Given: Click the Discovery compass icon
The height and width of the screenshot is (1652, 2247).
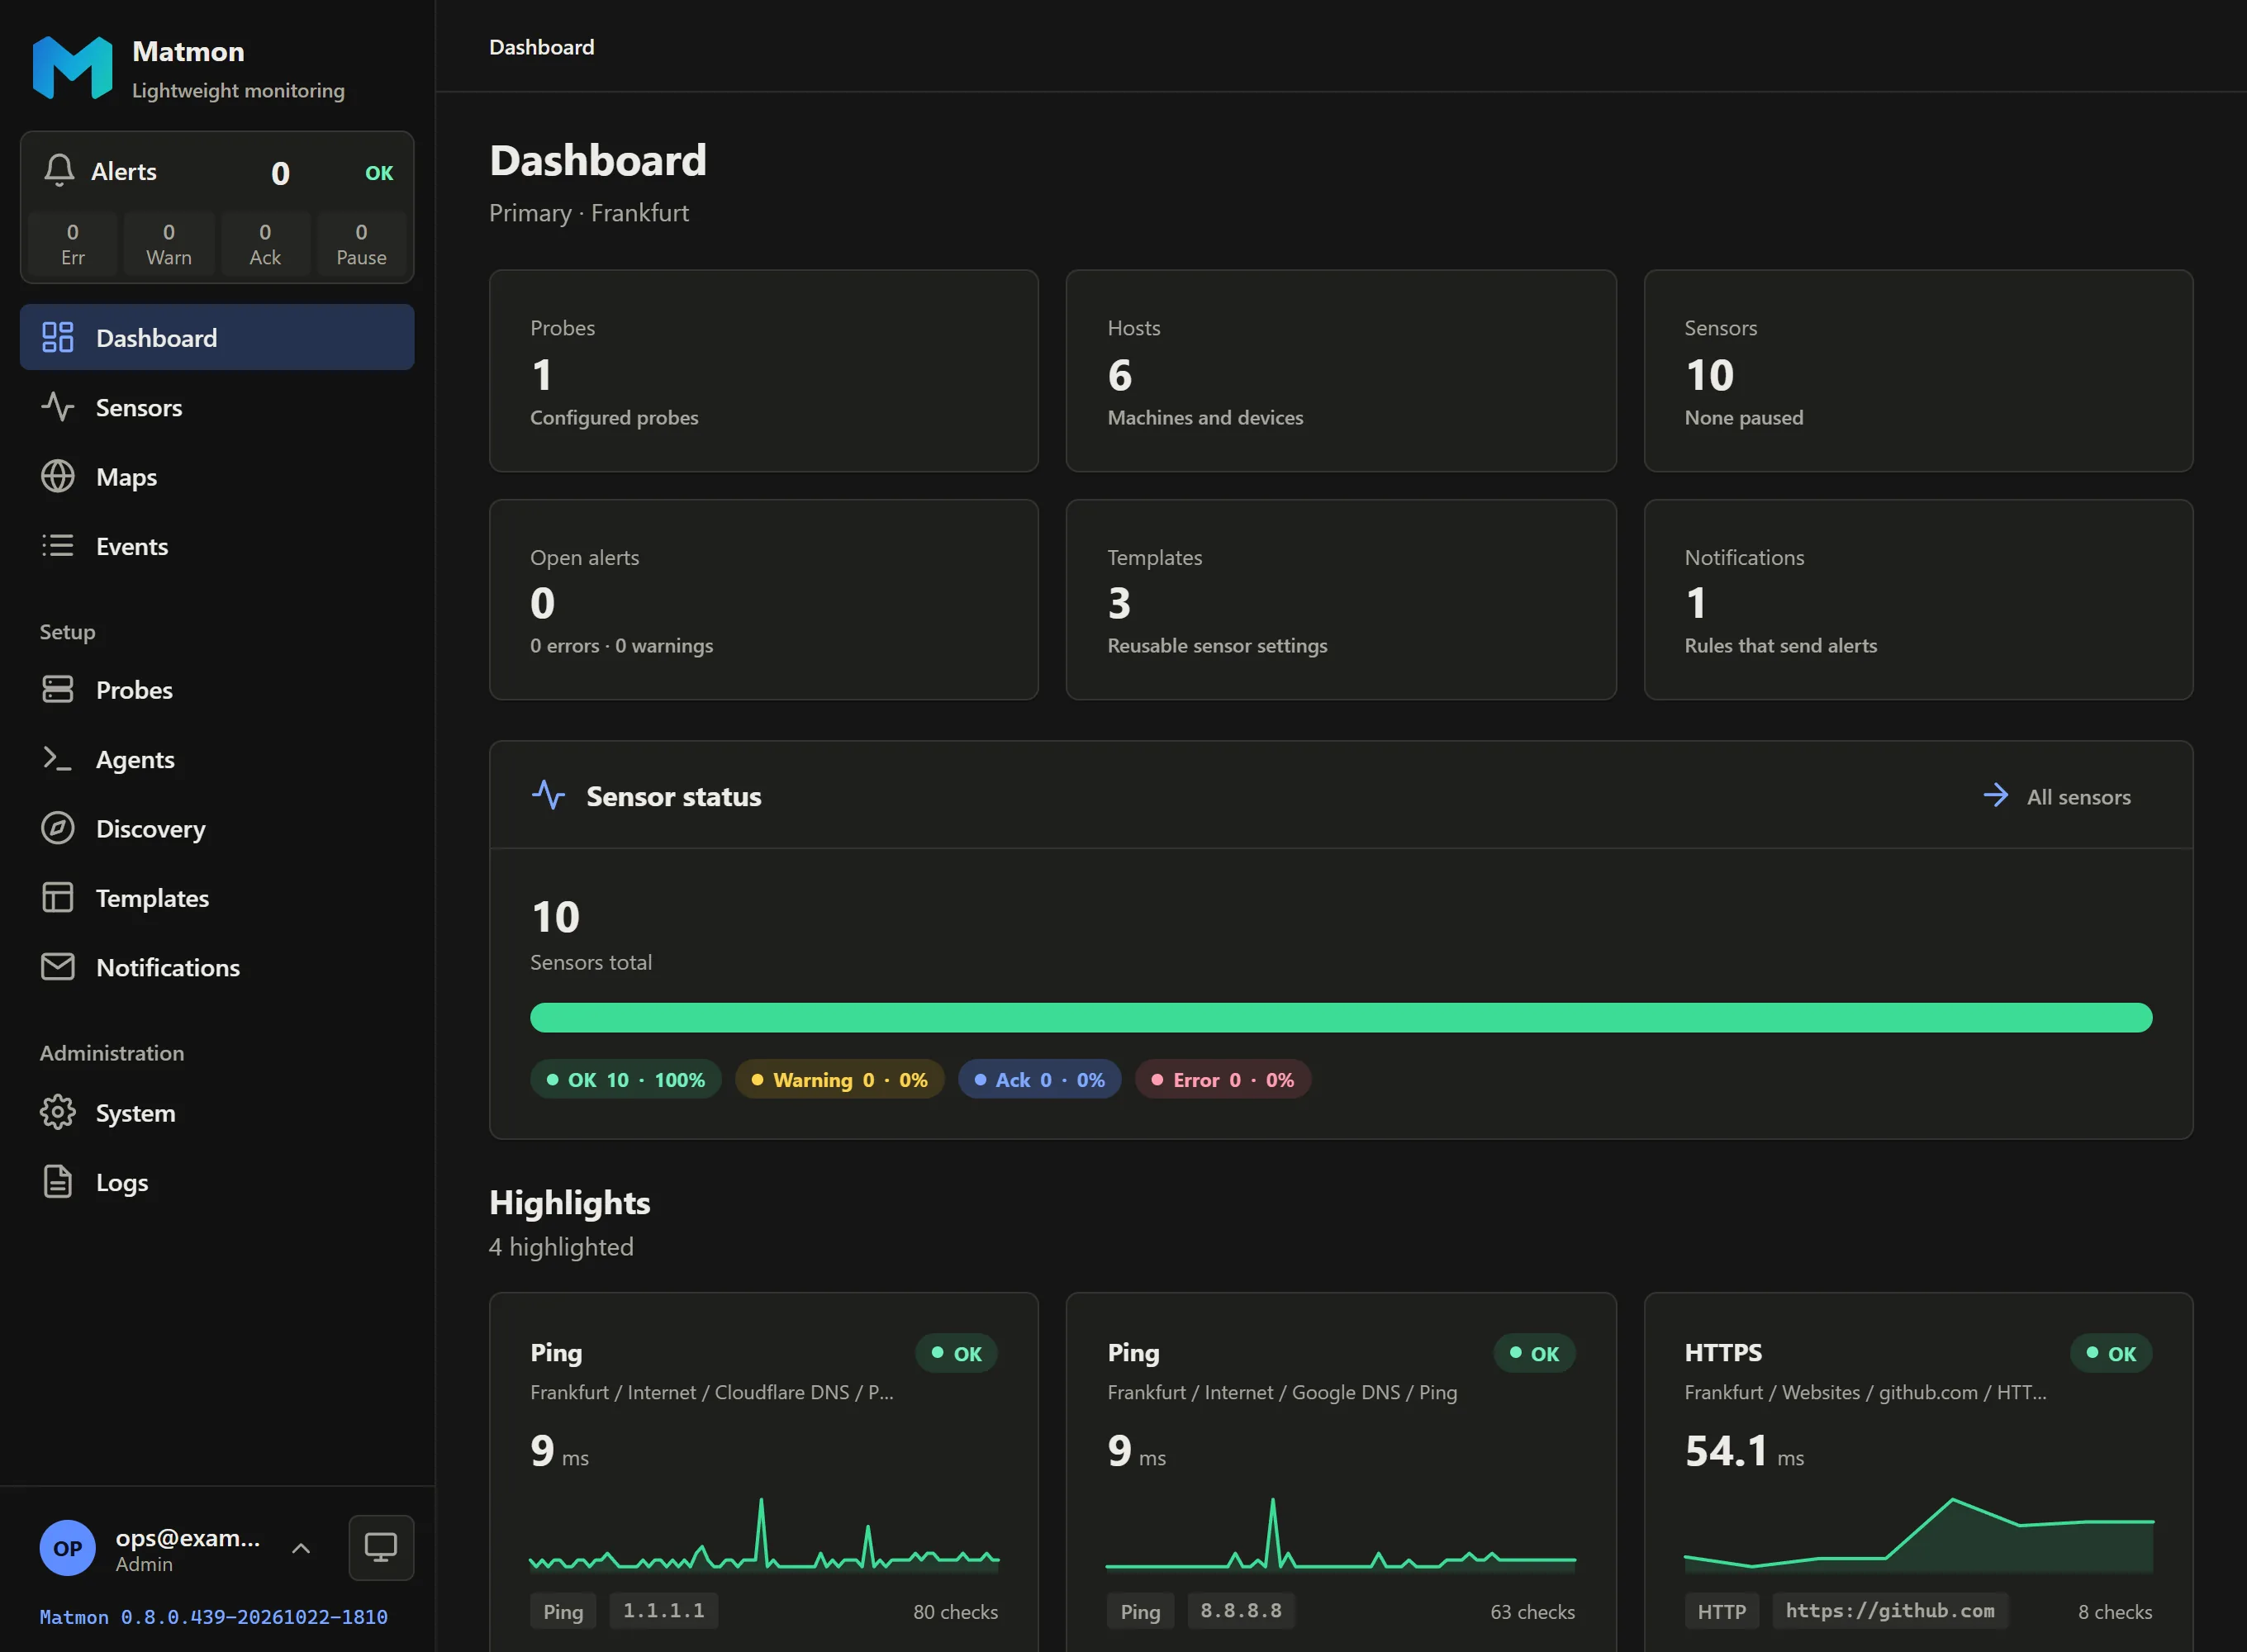Looking at the screenshot, I should pos(57,828).
